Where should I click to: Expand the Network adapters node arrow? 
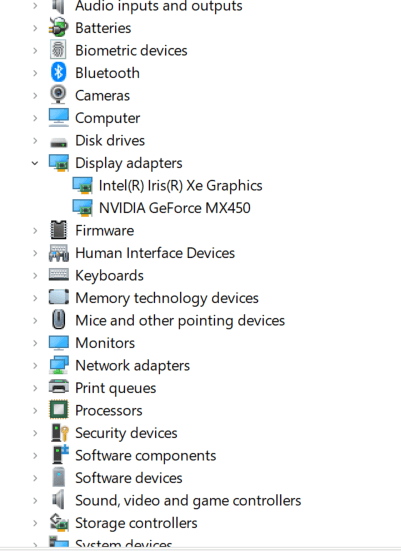(35, 365)
